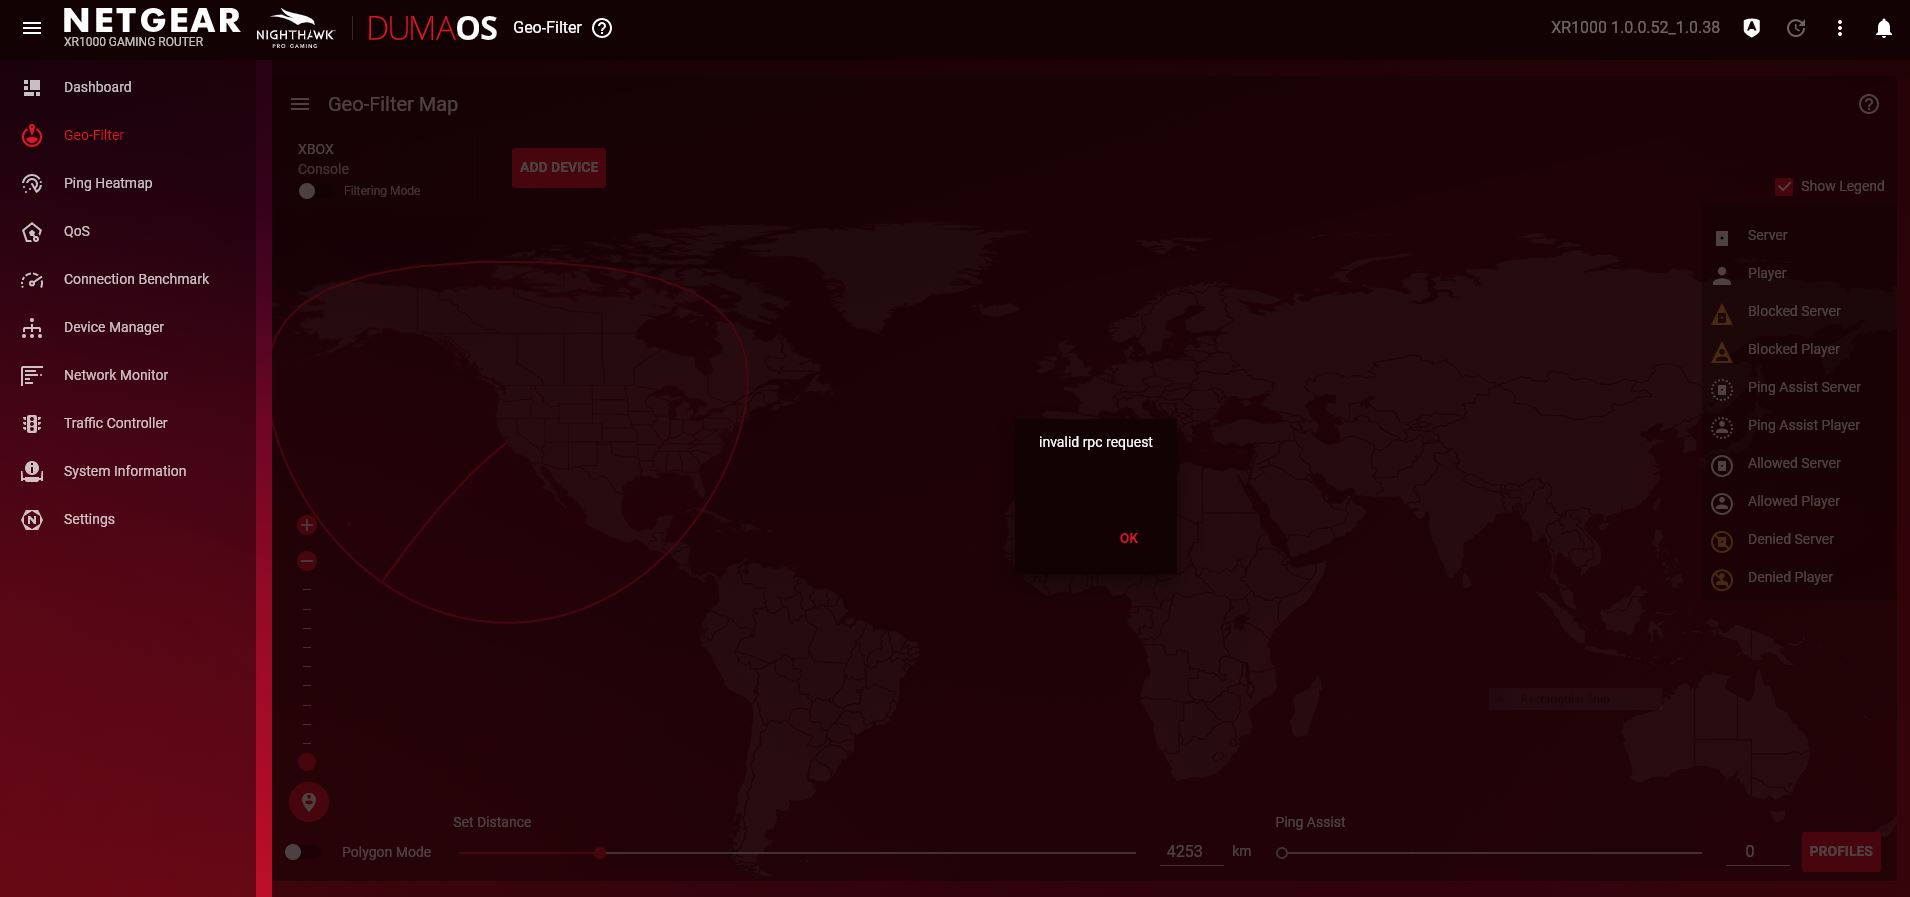Zoom out on the map
The image size is (1910, 897).
[307, 561]
